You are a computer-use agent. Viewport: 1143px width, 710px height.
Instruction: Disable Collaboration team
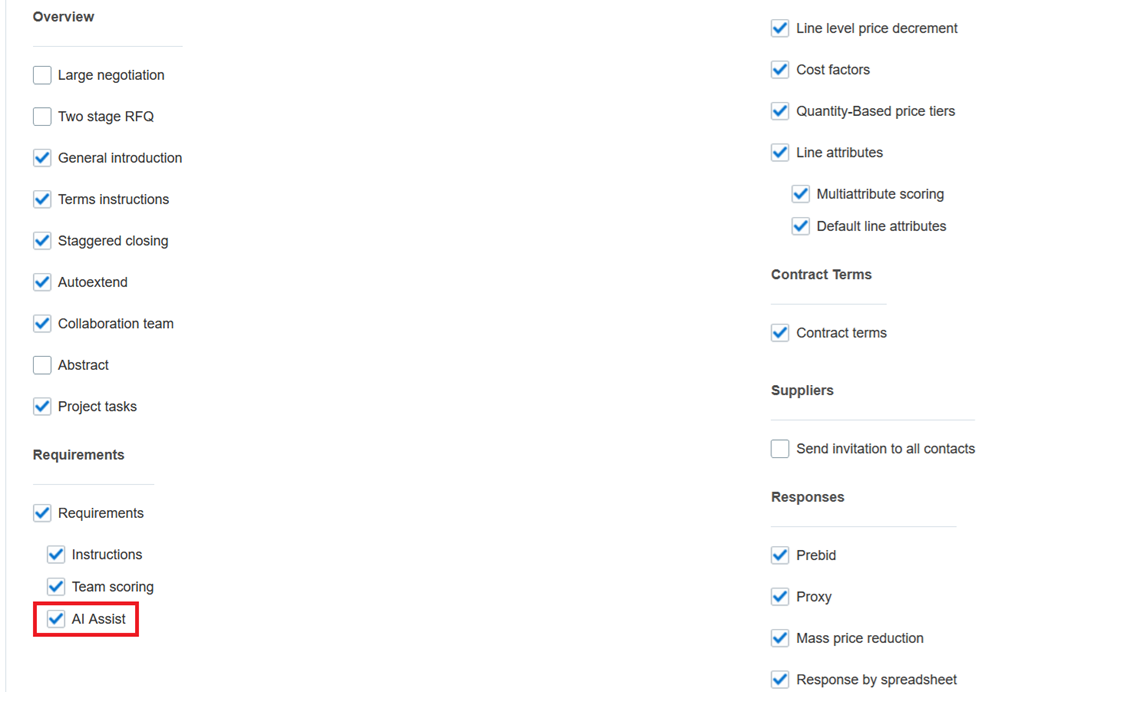42,323
